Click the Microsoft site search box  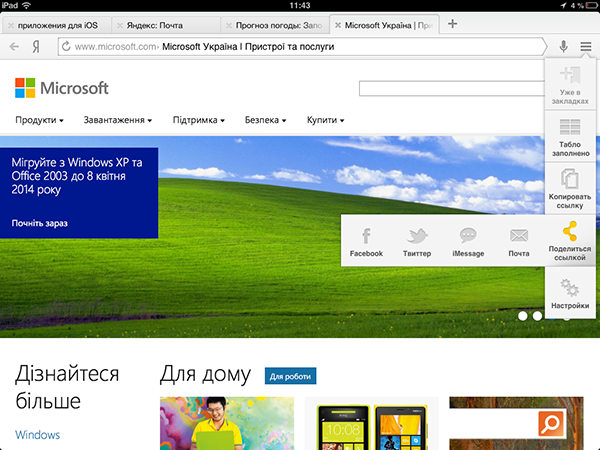452,88
